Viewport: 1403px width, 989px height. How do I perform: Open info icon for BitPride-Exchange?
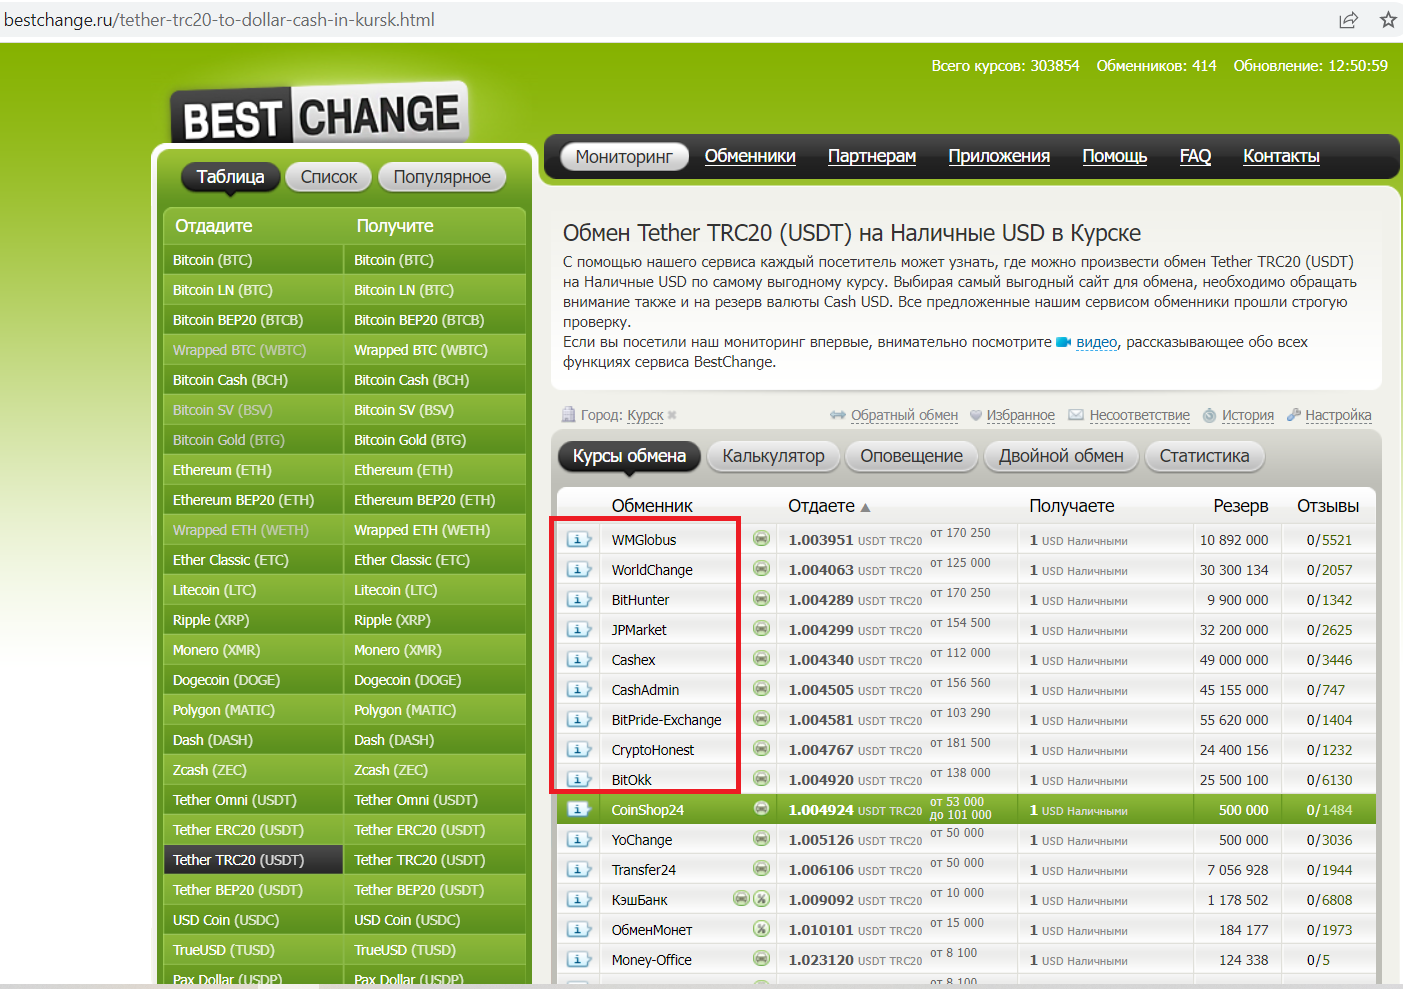(x=579, y=719)
